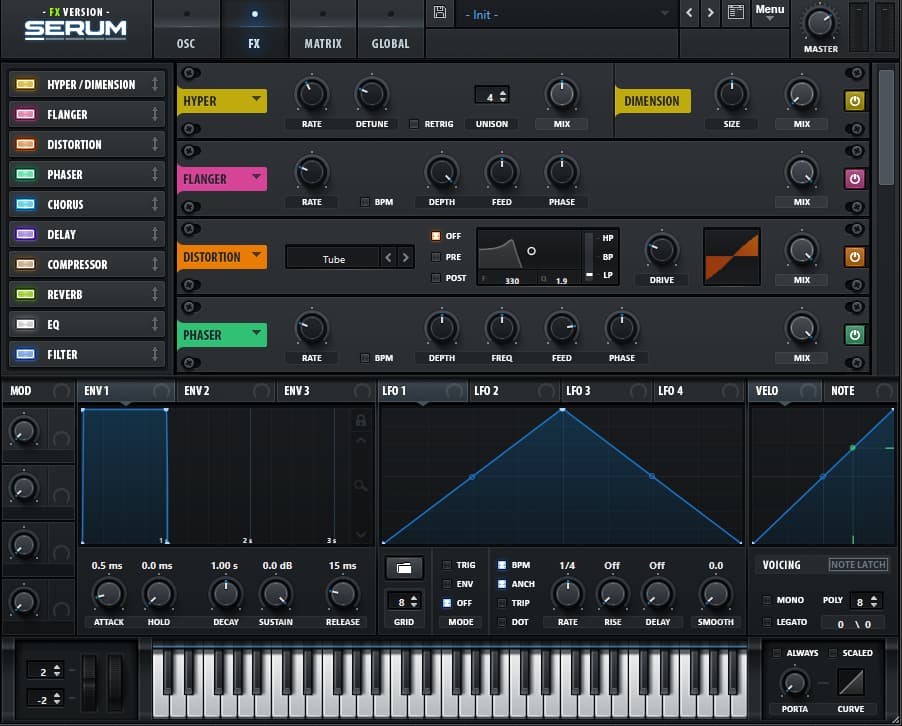Click the Compressor rack icon
The image size is (902, 726).
coord(25,265)
